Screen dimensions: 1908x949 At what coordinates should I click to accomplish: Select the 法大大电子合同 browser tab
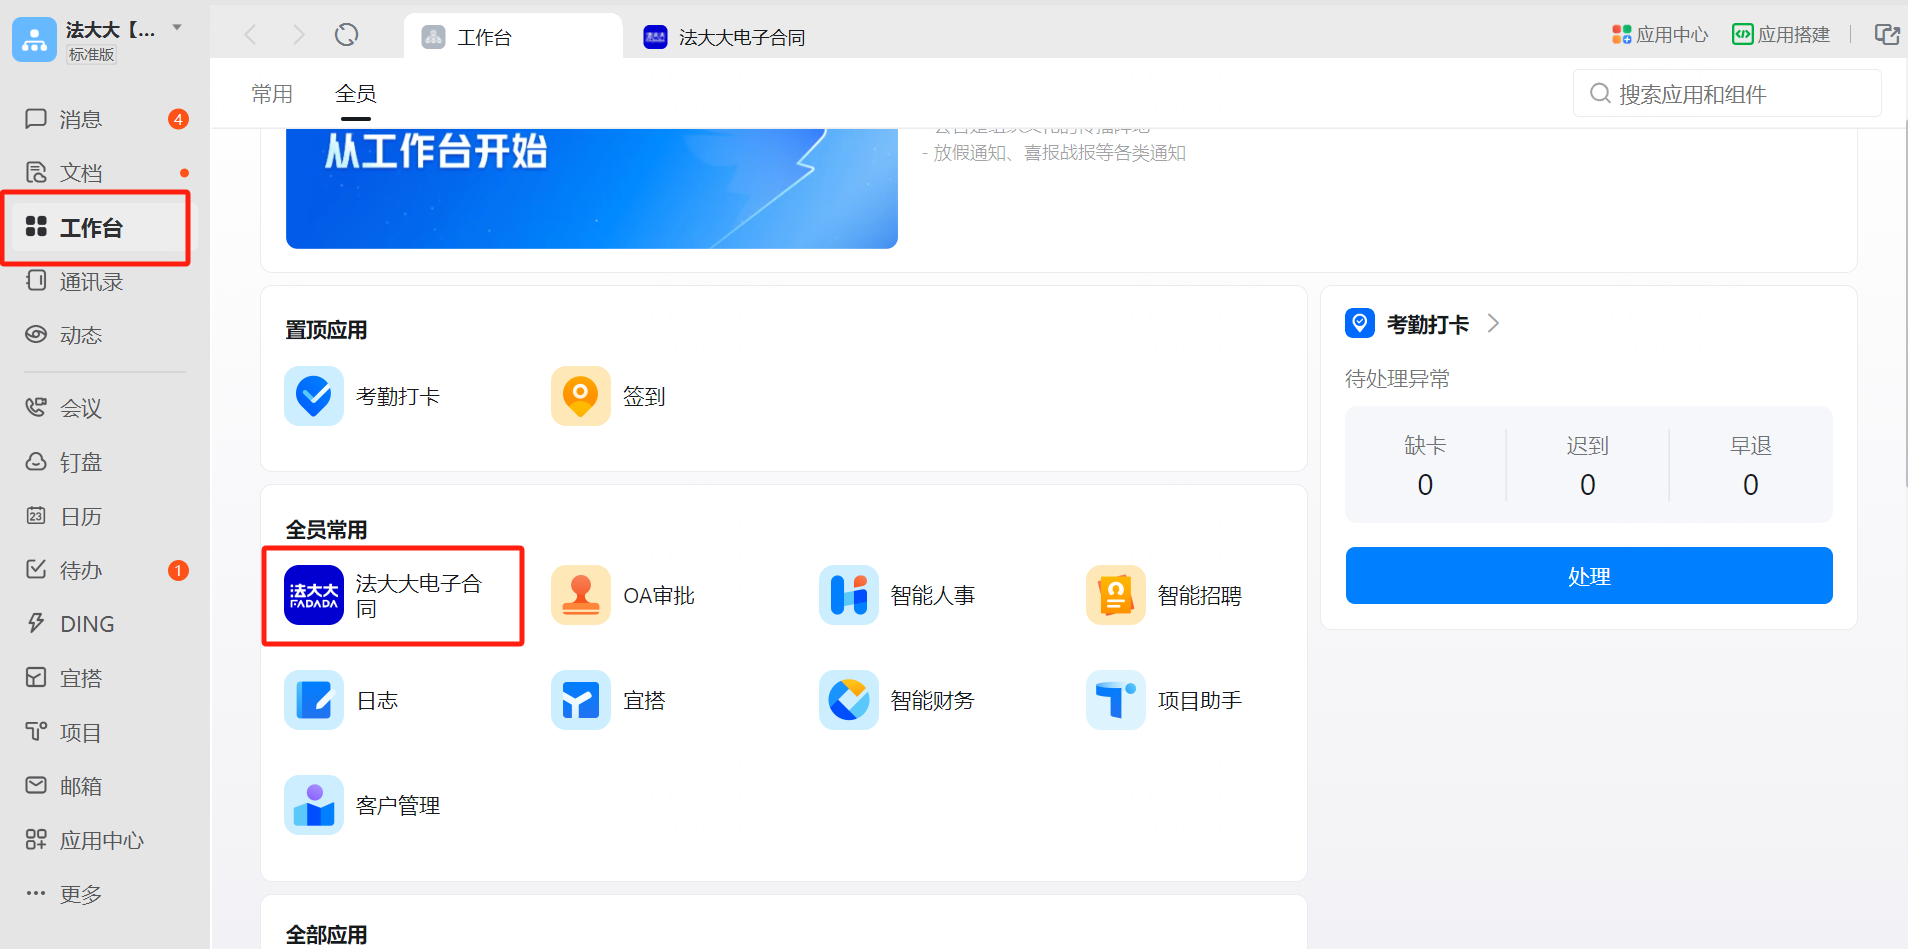click(x=724, y=37)
